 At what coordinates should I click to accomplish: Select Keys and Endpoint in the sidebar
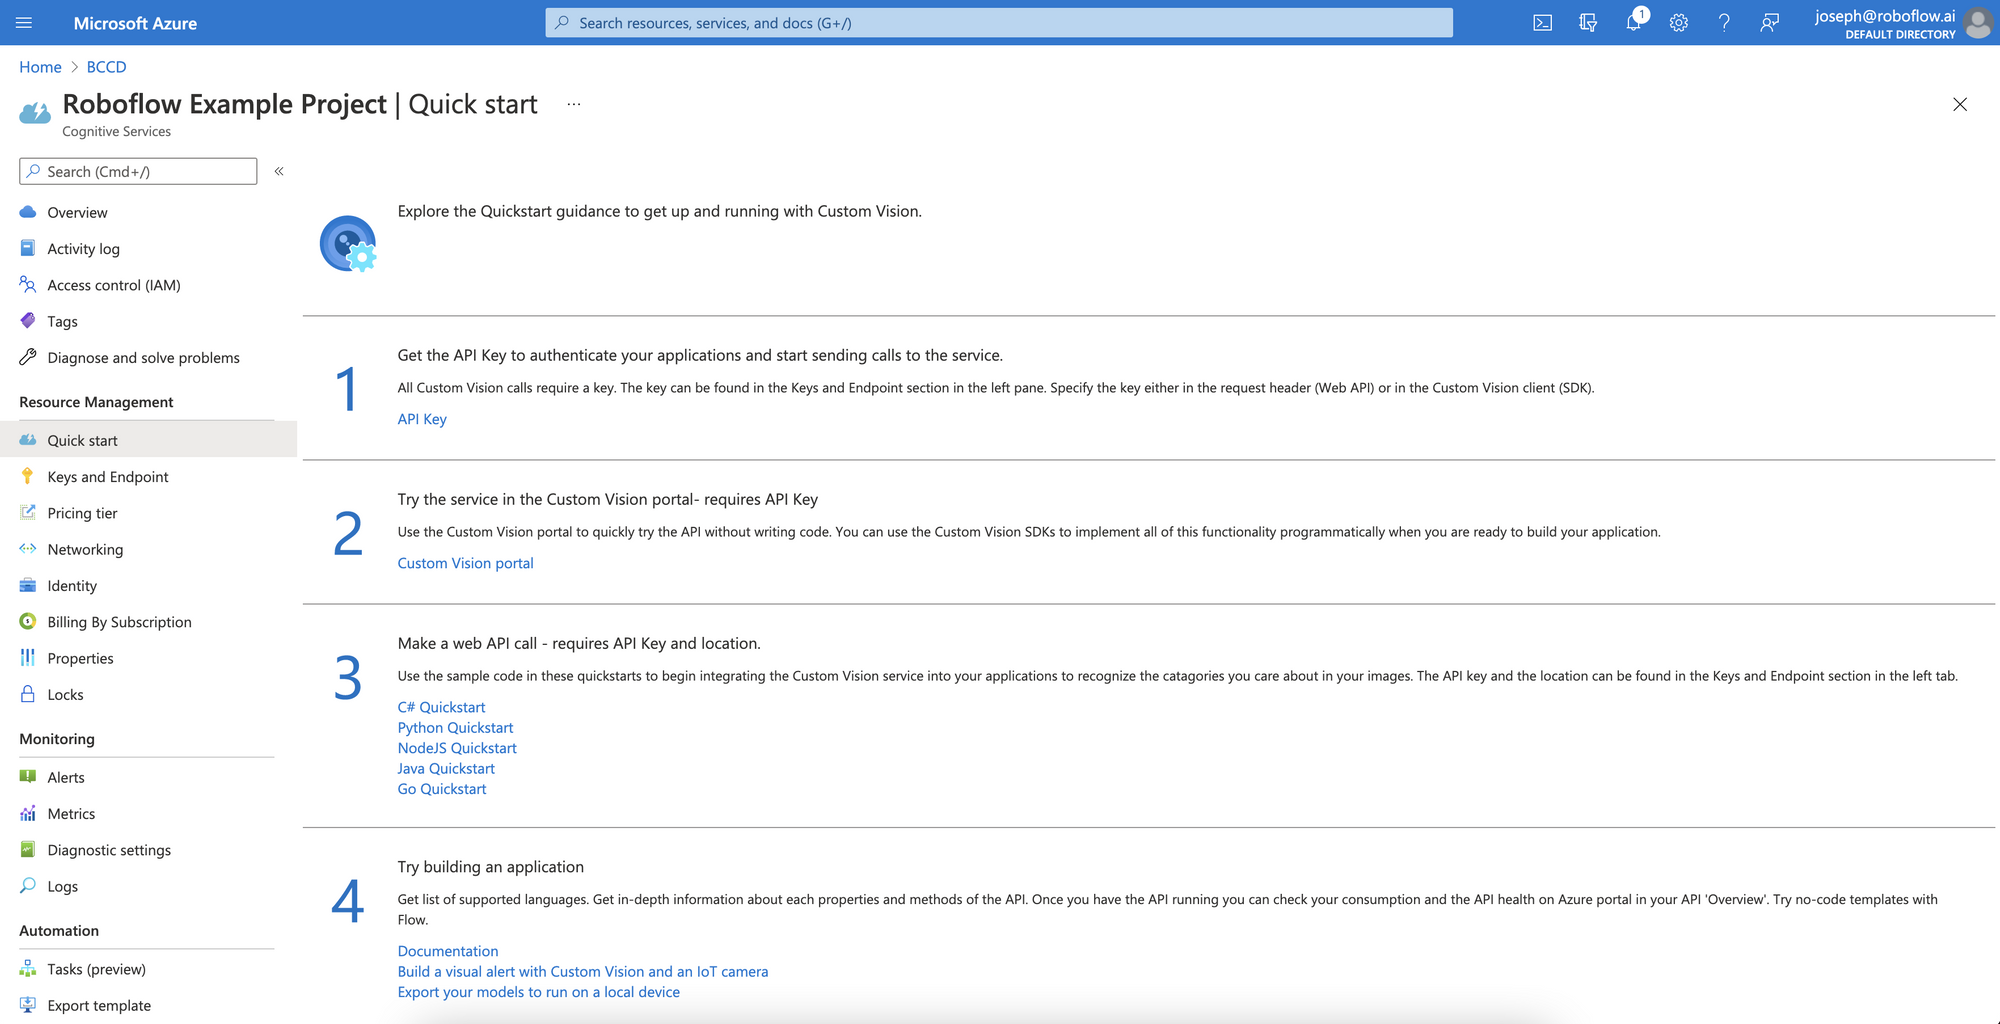(x=107, y=476)
